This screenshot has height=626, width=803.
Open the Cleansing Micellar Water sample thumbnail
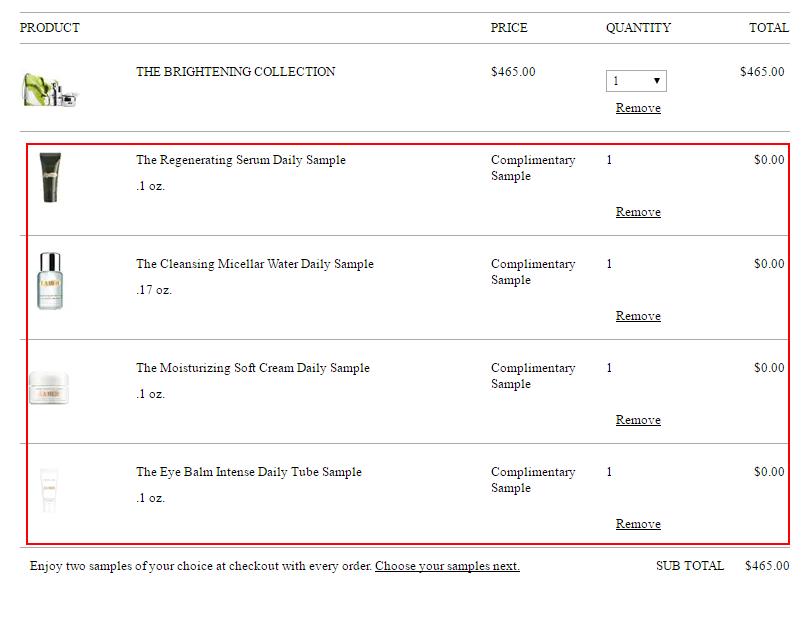pos(50,281)
